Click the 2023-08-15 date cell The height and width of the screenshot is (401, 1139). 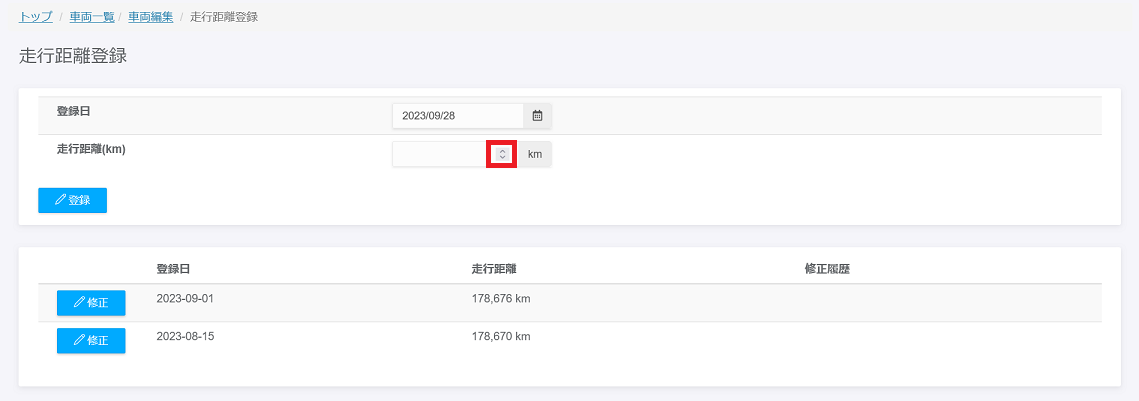[x=185, y=336]
